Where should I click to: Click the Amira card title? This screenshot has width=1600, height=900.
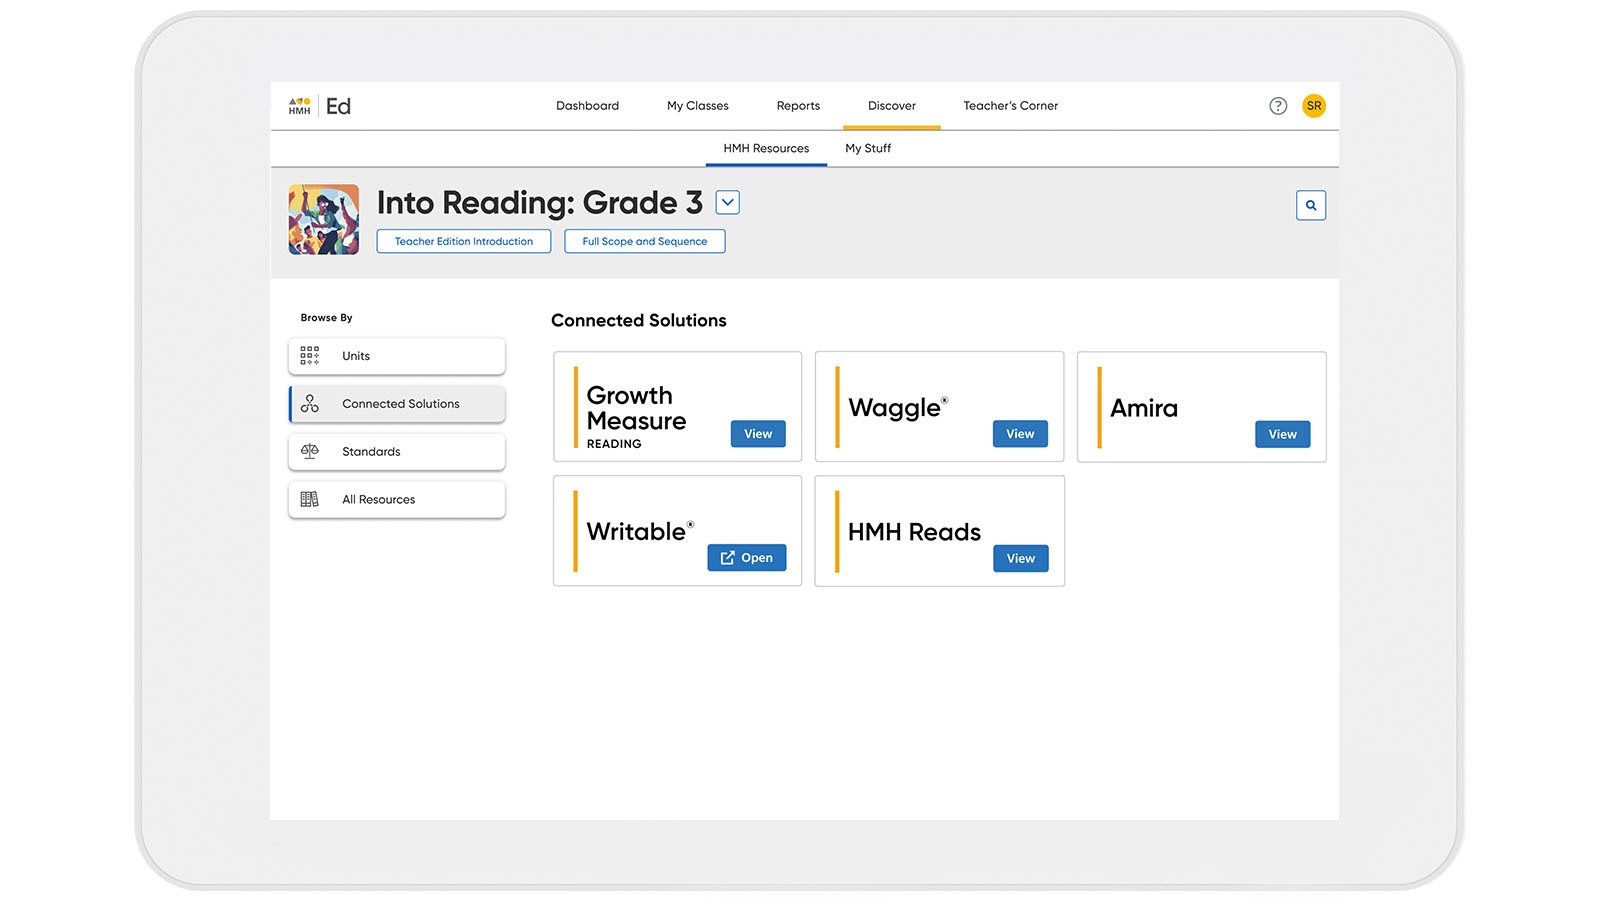click(x=1144, y=408)
